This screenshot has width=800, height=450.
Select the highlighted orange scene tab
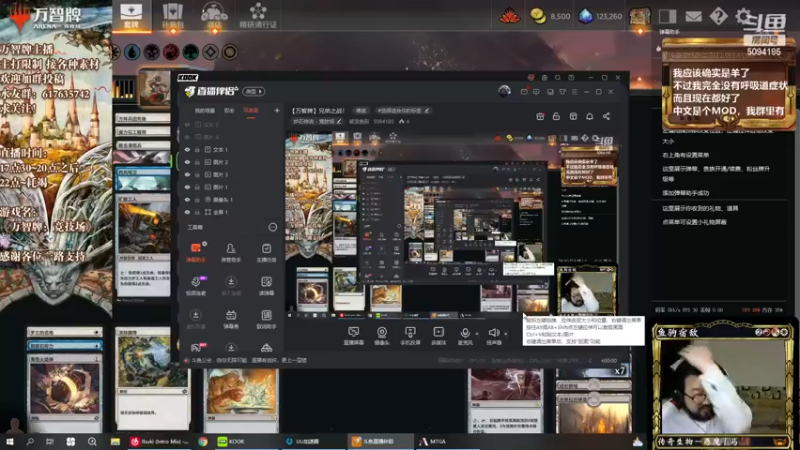point(251,110)
